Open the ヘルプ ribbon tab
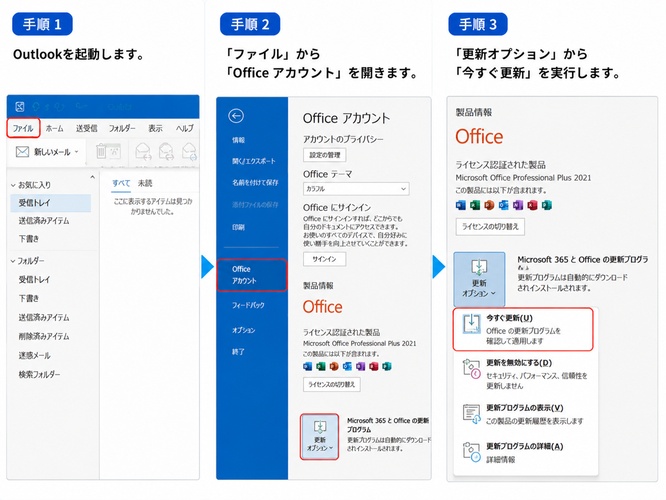666x500 pixels. (x=184, y=128)
